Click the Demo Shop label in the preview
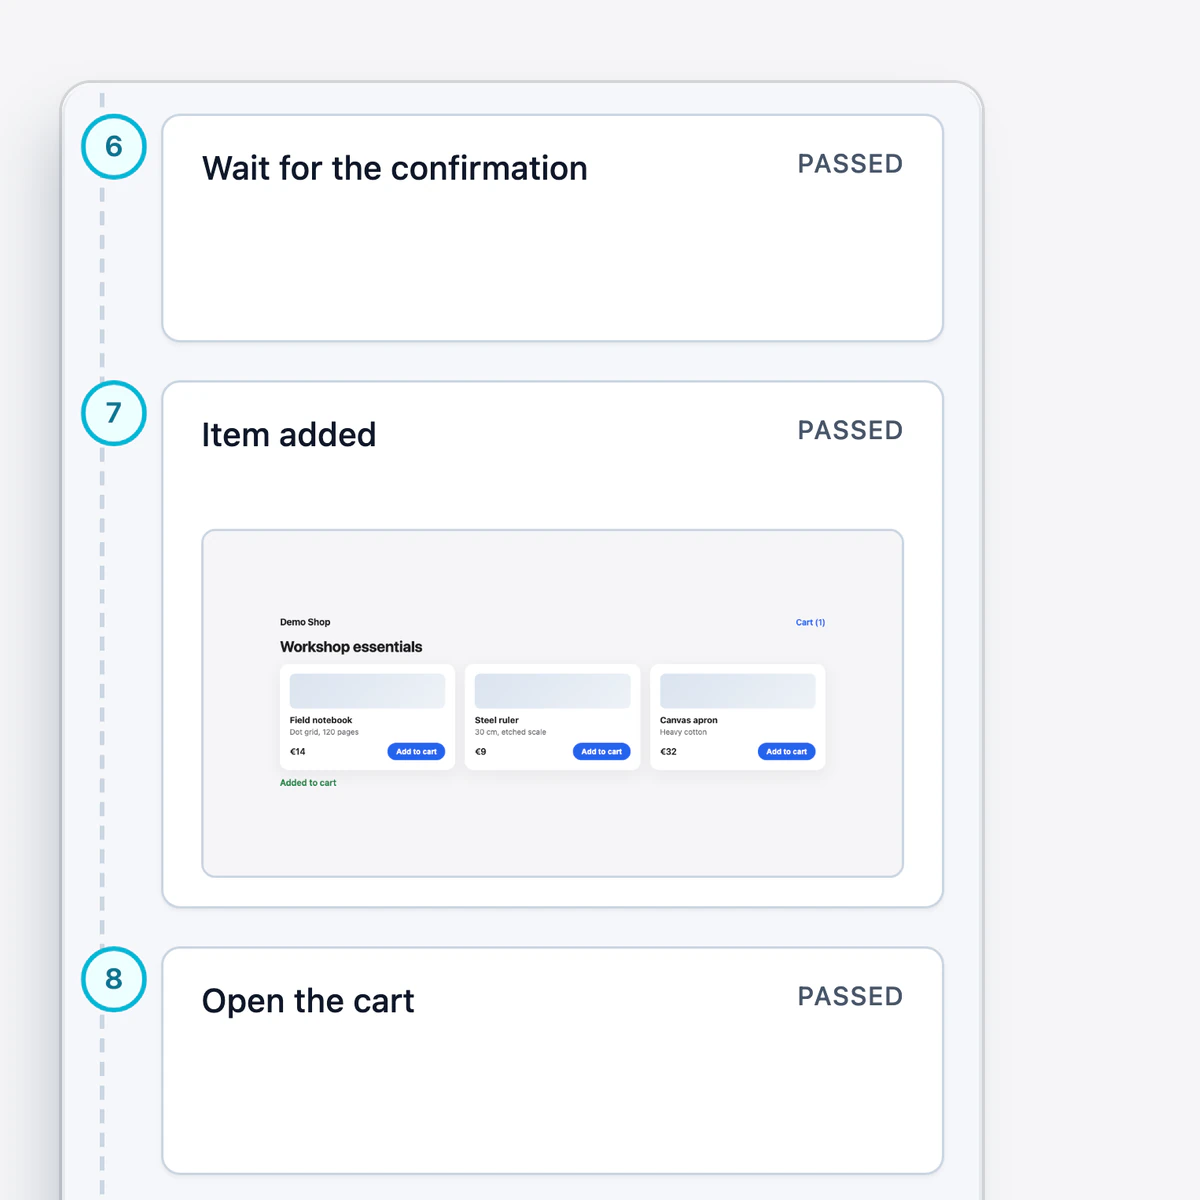The height and width of the screenshot is (1200, 1200). [305, 622]
